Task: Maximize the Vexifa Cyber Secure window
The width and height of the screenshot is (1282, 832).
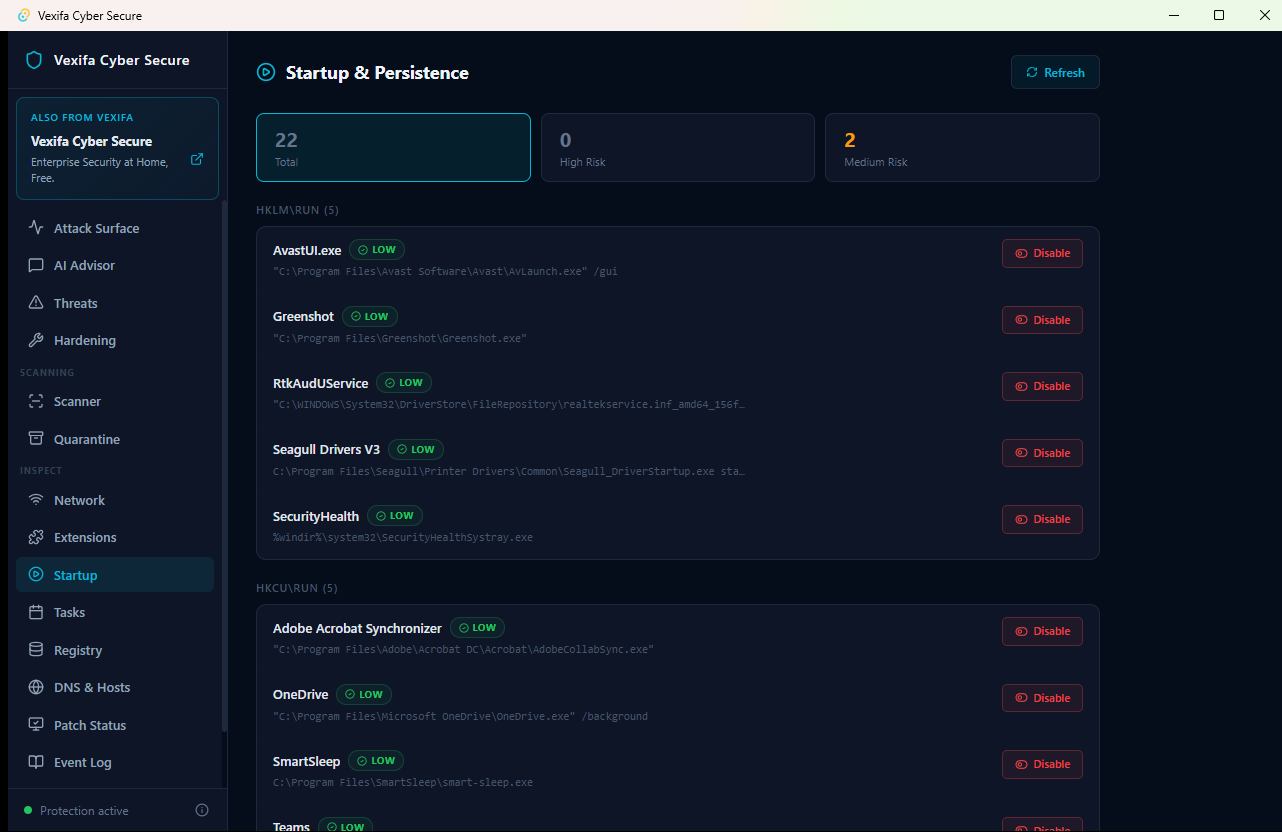Action: (x=1219, y=15)
